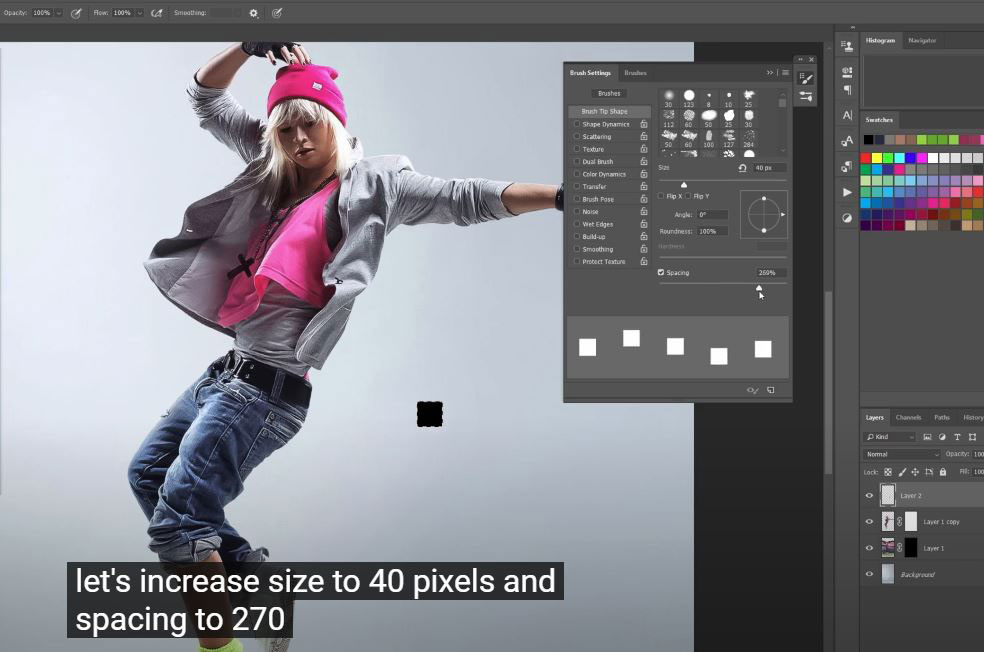Viewport: 984px width, 652px height.
Task: Click the Character panel icon
Action: click(847, 115)
